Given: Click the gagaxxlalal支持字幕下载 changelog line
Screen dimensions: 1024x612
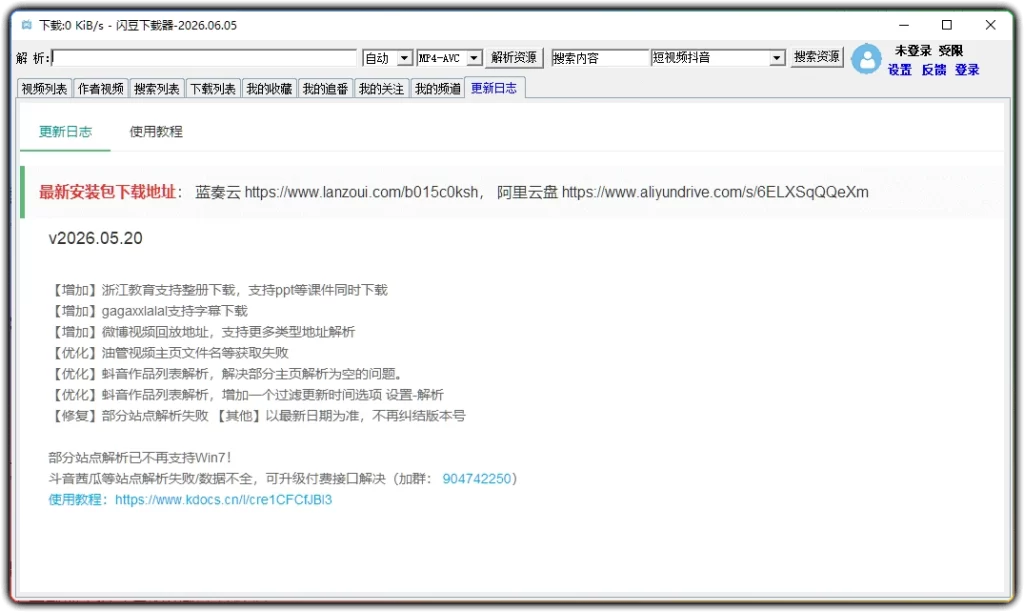Looking at the screenshot, I should tap(149, 311).
